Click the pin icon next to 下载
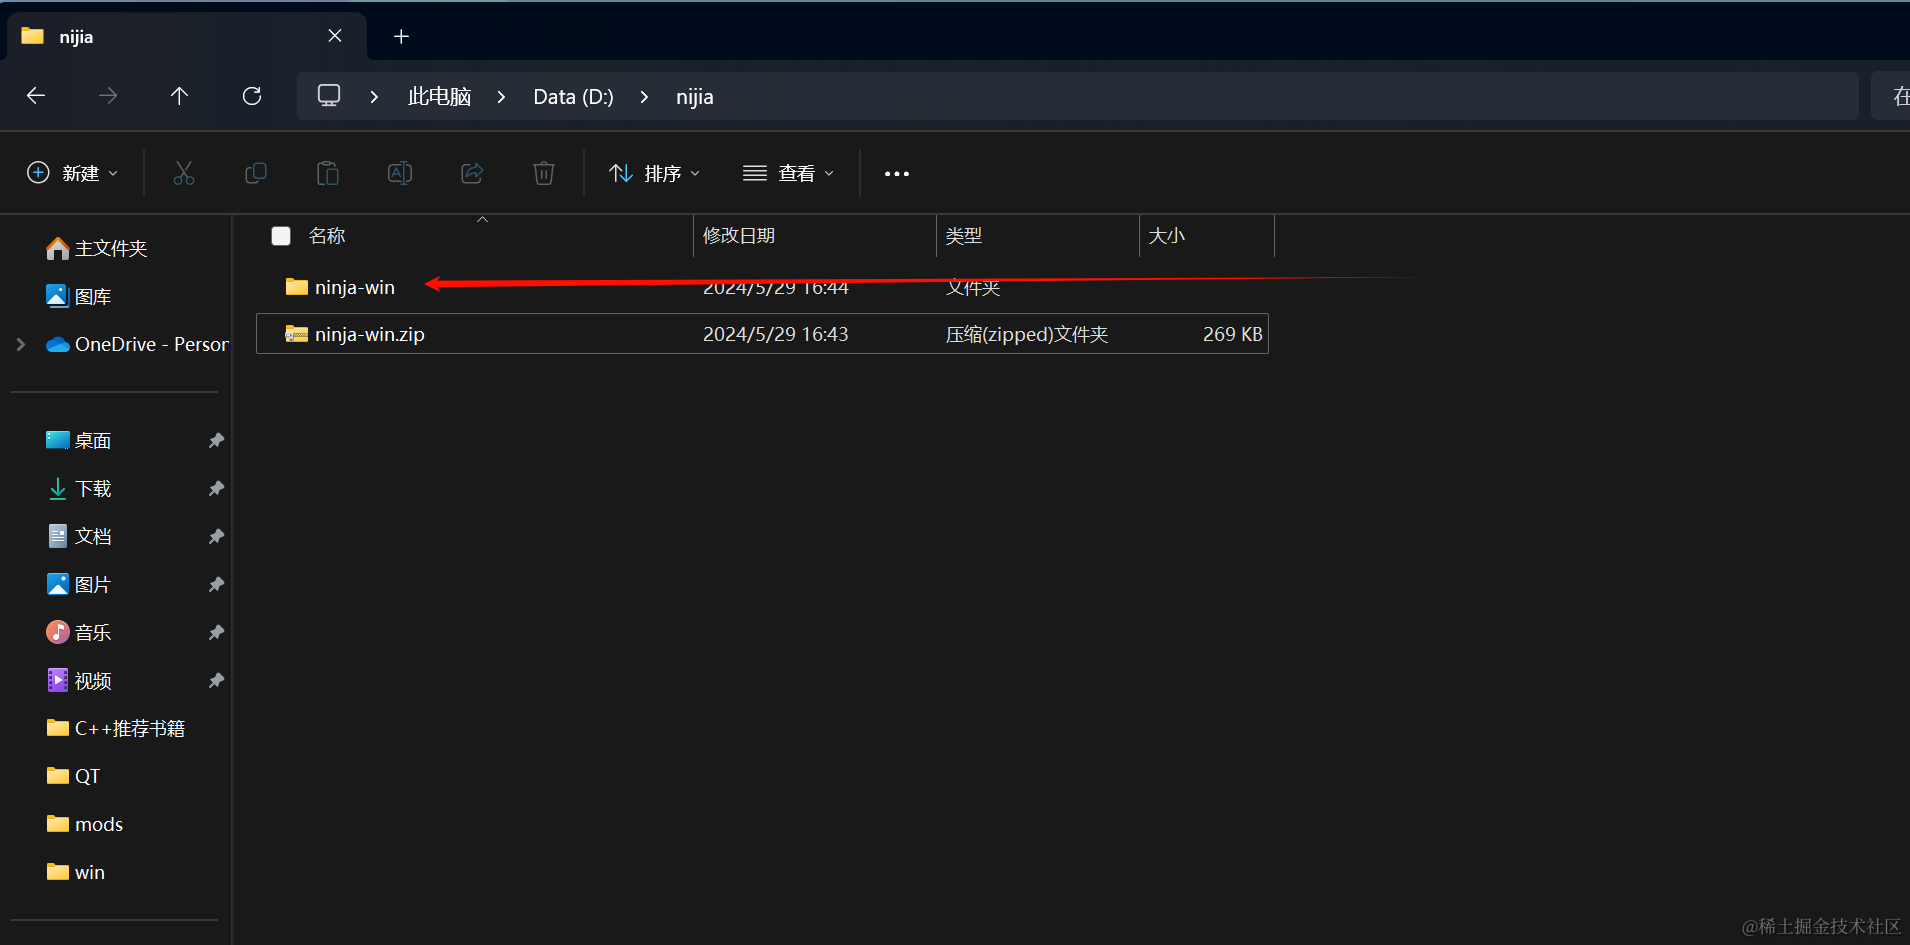This screenshot has height=945, width=1910. point(216,488)
